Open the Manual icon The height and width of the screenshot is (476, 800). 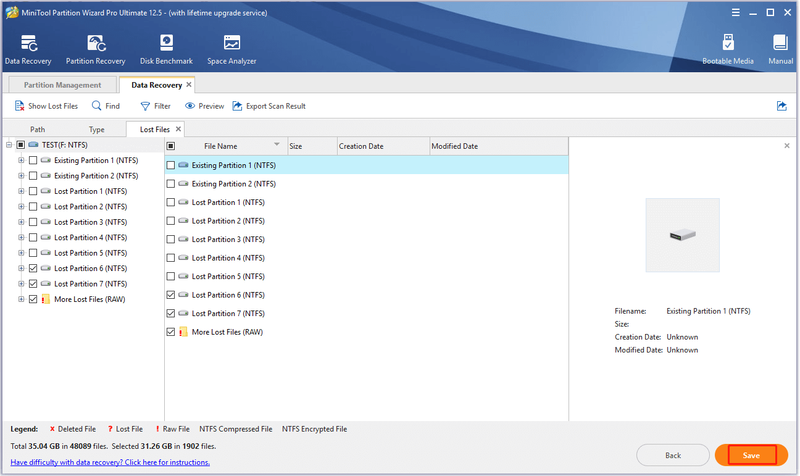pyautogui.click(x=780, y=43)
